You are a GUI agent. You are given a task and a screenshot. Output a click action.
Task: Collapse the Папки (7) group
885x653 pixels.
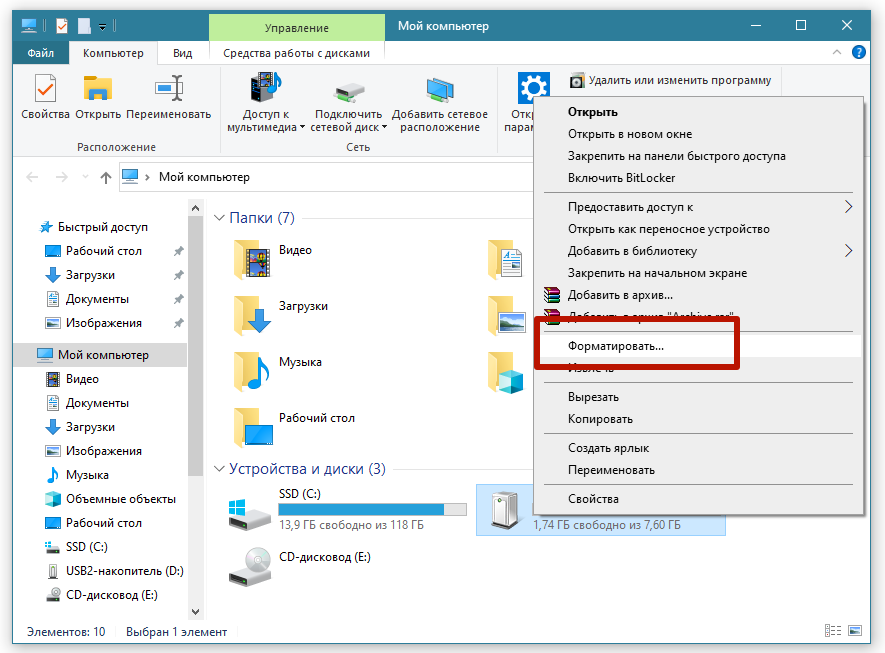click(219, 218)
